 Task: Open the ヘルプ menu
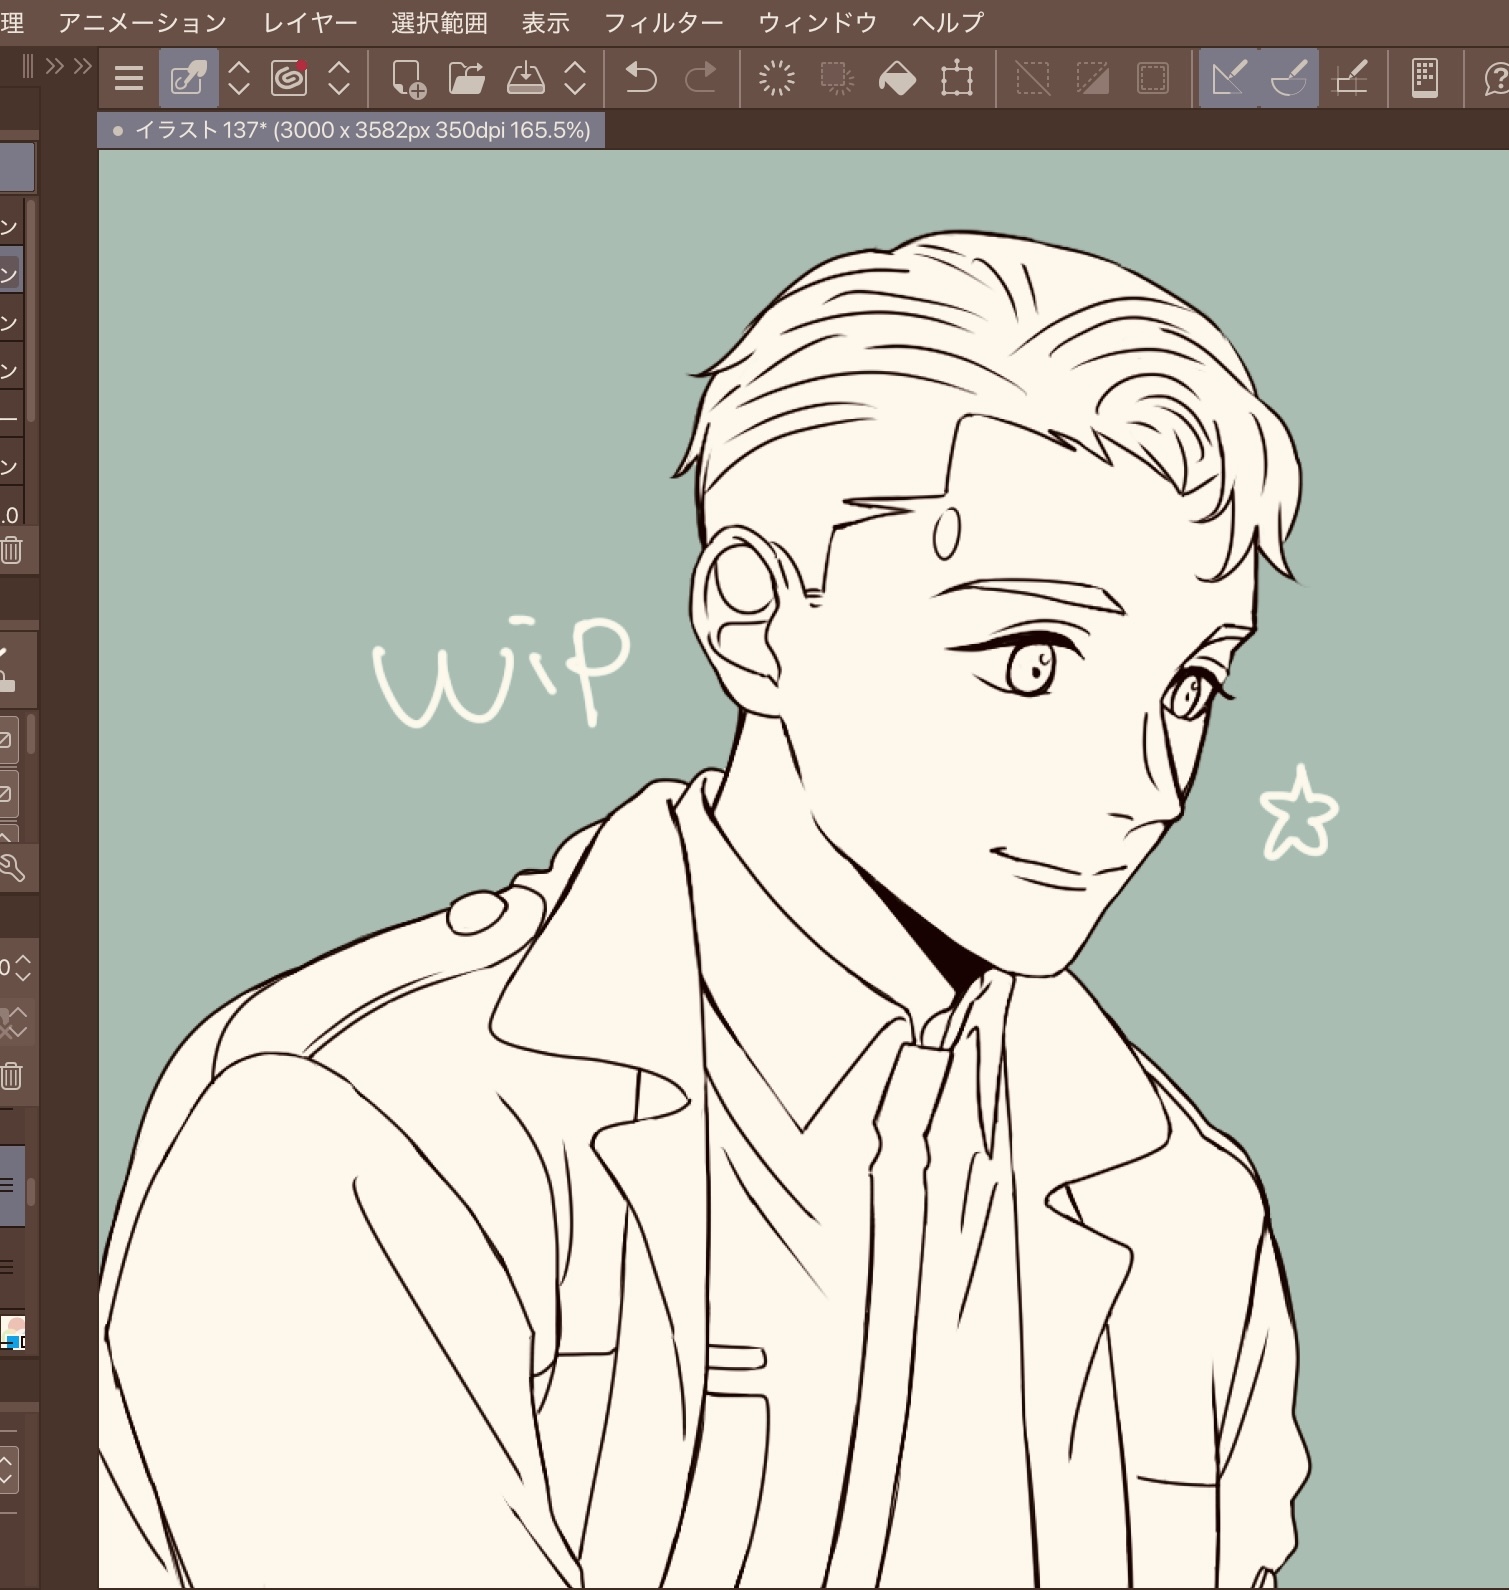pyautogui.click(x=948, y=22)
